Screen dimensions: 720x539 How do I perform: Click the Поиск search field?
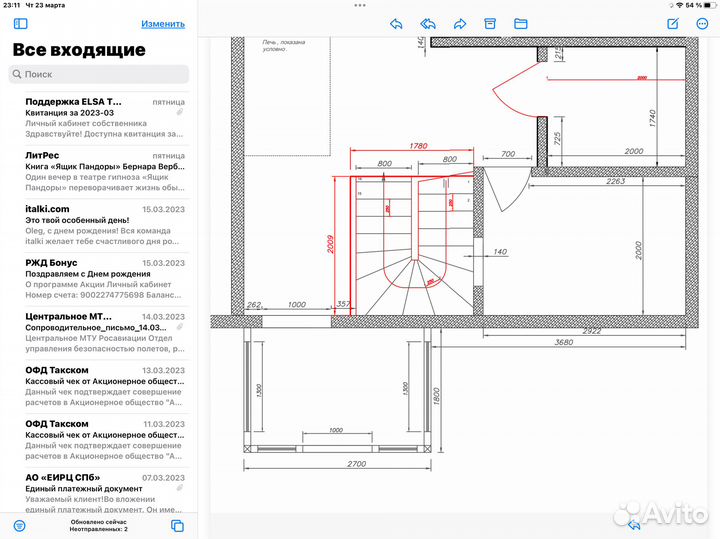98,74
